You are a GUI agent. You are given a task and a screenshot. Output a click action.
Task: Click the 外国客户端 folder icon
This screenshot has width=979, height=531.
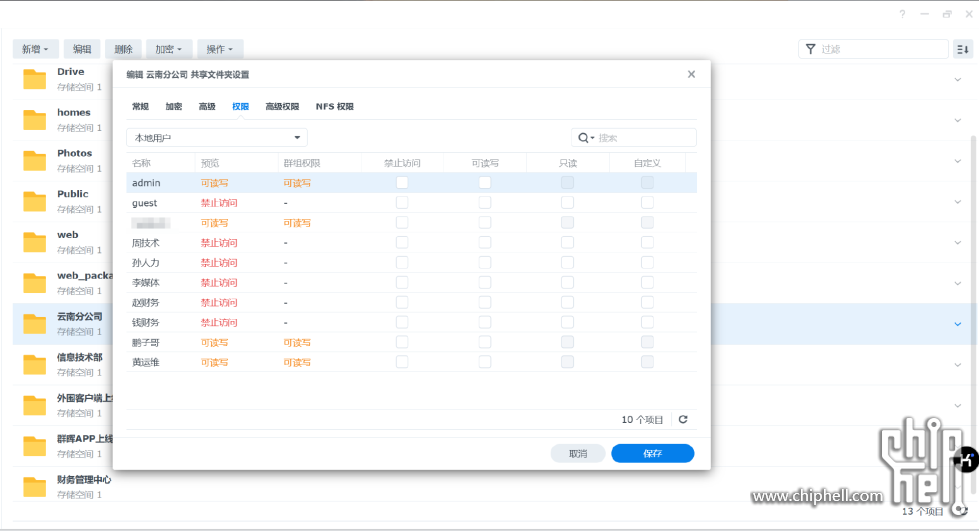[34, 405]
